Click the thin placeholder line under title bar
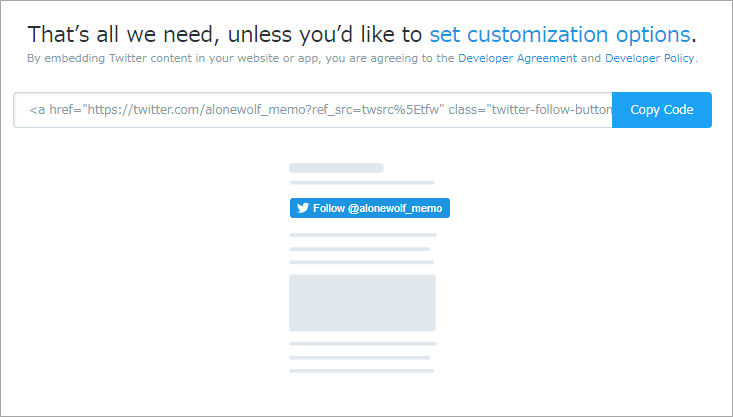 [x=362, y=183]
